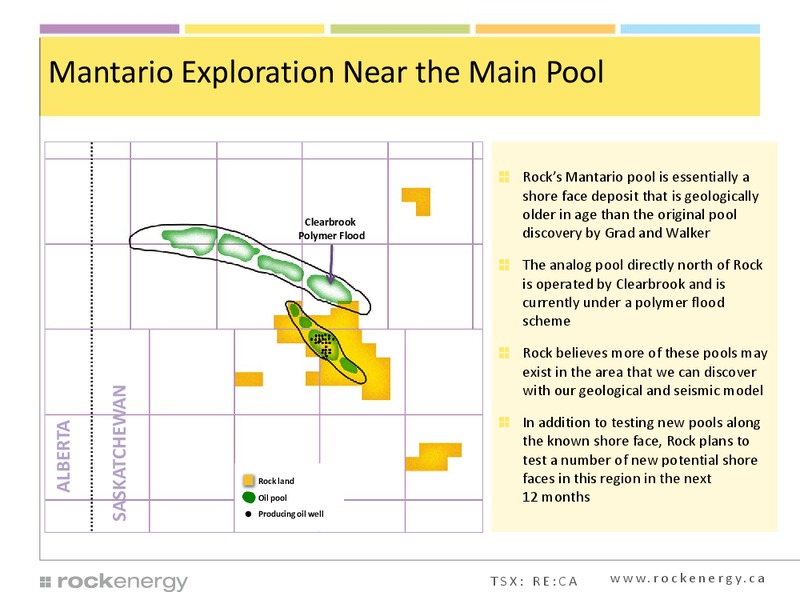Open the www.rockenergy.ca link
The width and height of the screenshot is (800, 600).
[x=687, y=578]
